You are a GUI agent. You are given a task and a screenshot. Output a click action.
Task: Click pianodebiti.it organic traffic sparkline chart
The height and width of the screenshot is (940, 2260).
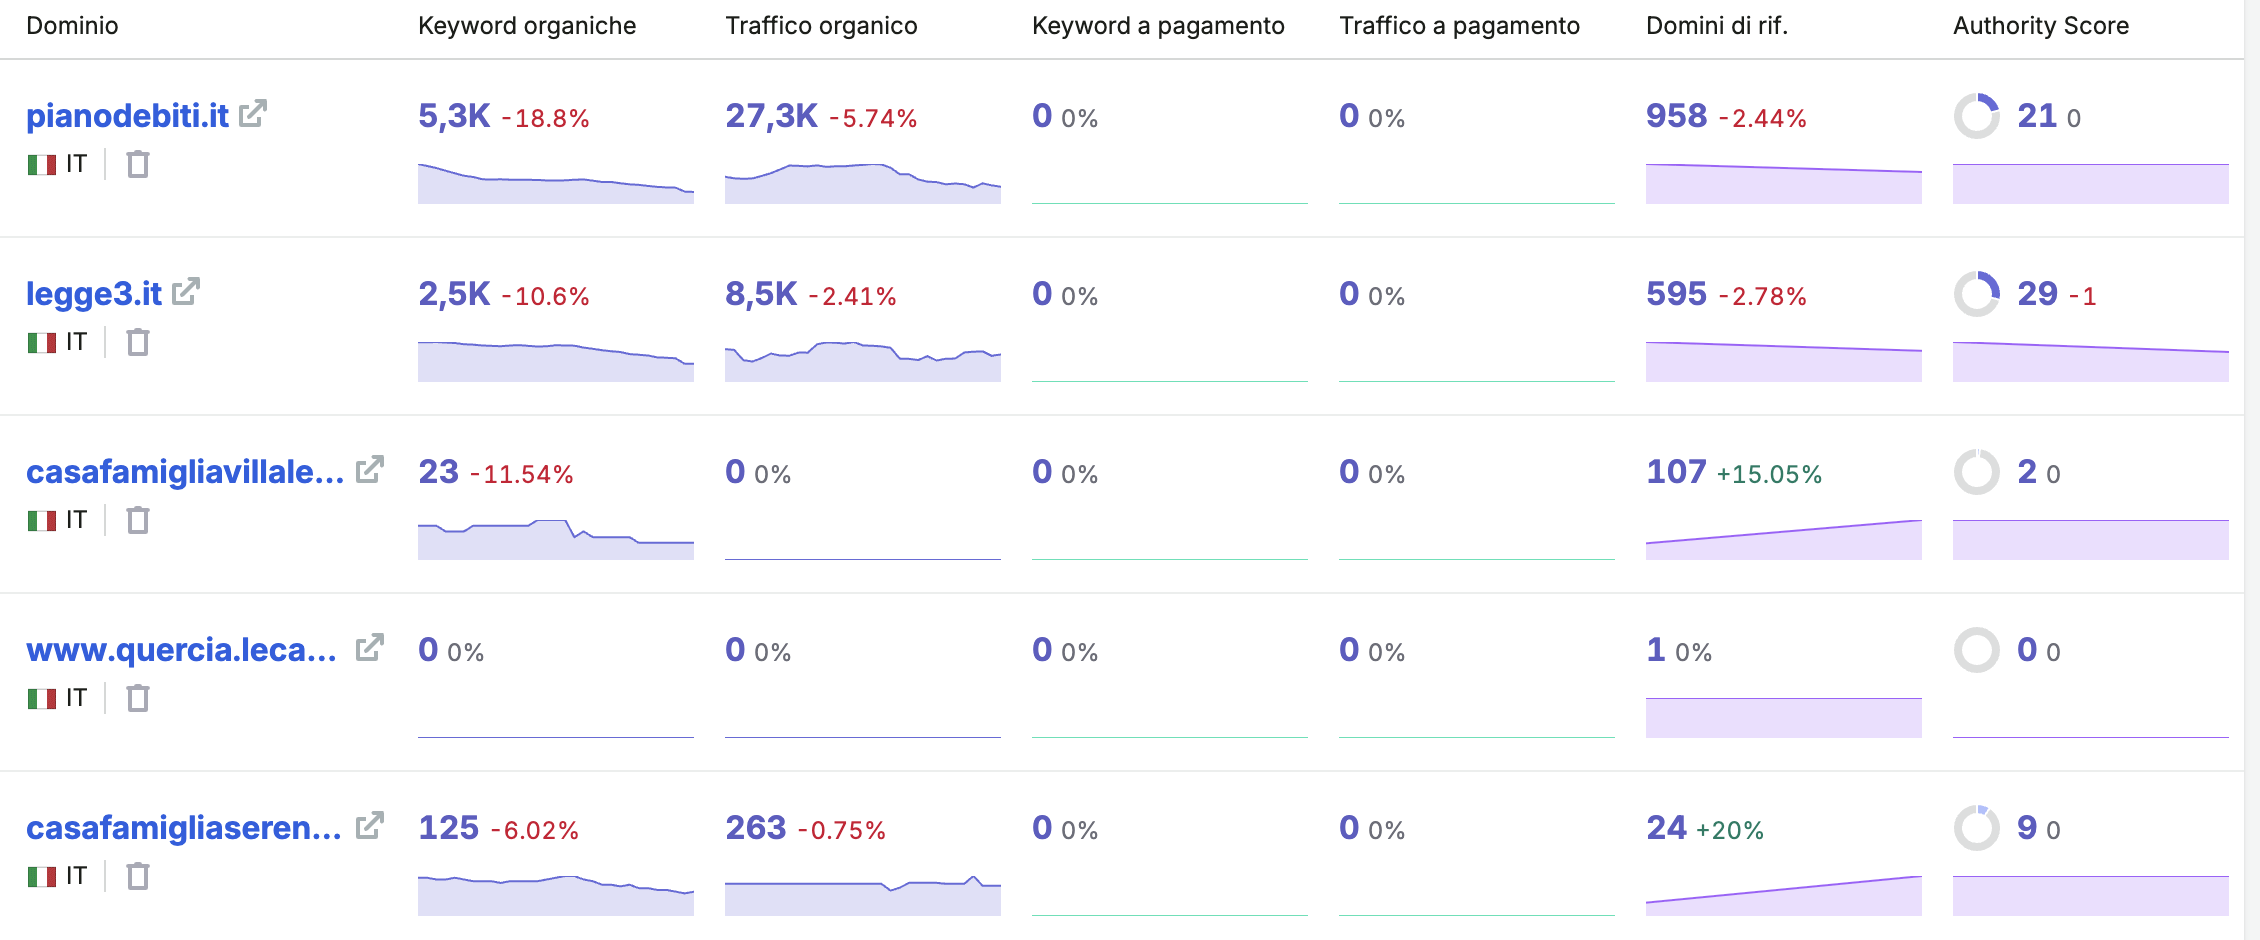(x=863, y=183)
